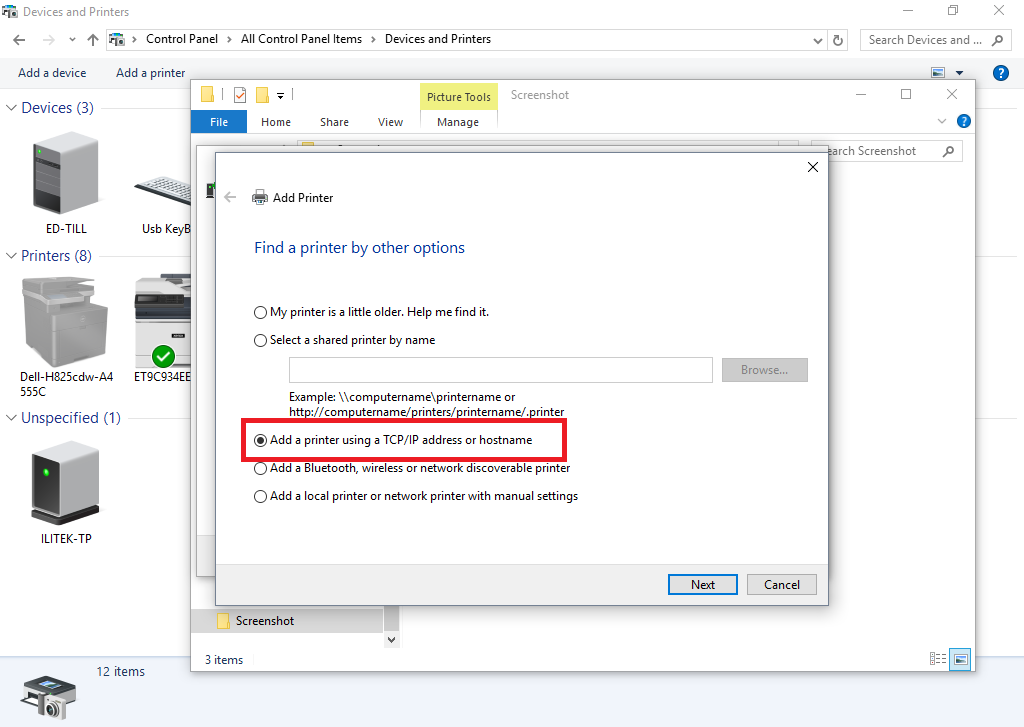
Task: Select Bluetooth, wireless or network discoverable printer
Action: pyautogui.click(x=261, y=468)
